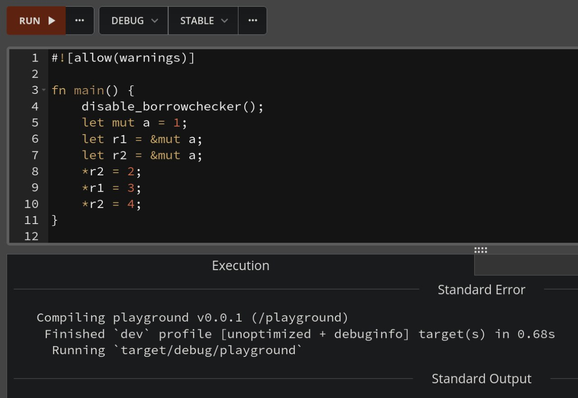Click the 'let r1 = &mut a;' line
This screenshot has height=398, width=578.
point(142,139)
